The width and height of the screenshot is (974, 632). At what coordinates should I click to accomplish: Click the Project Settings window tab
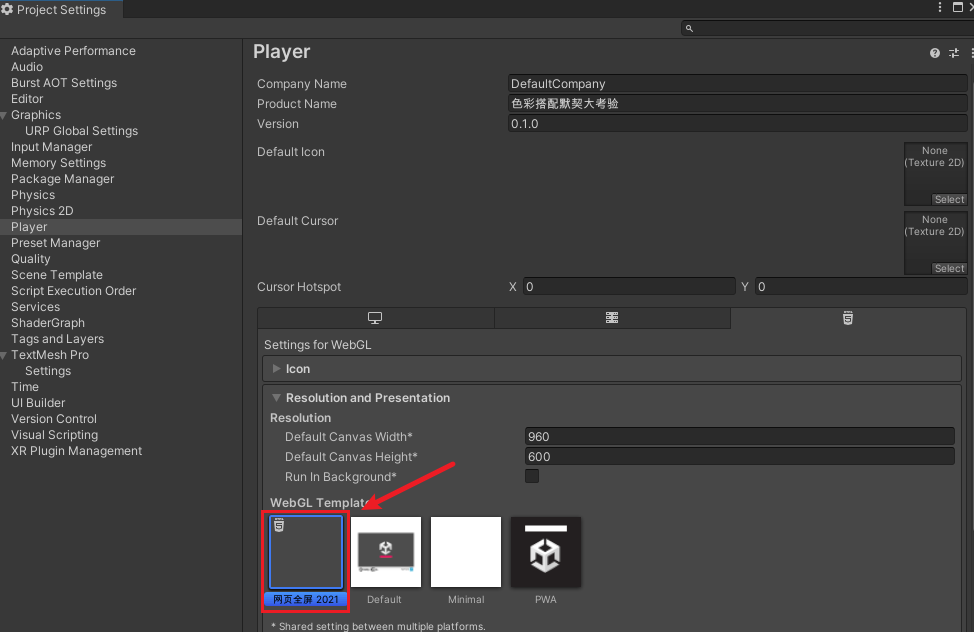point(61,9)
